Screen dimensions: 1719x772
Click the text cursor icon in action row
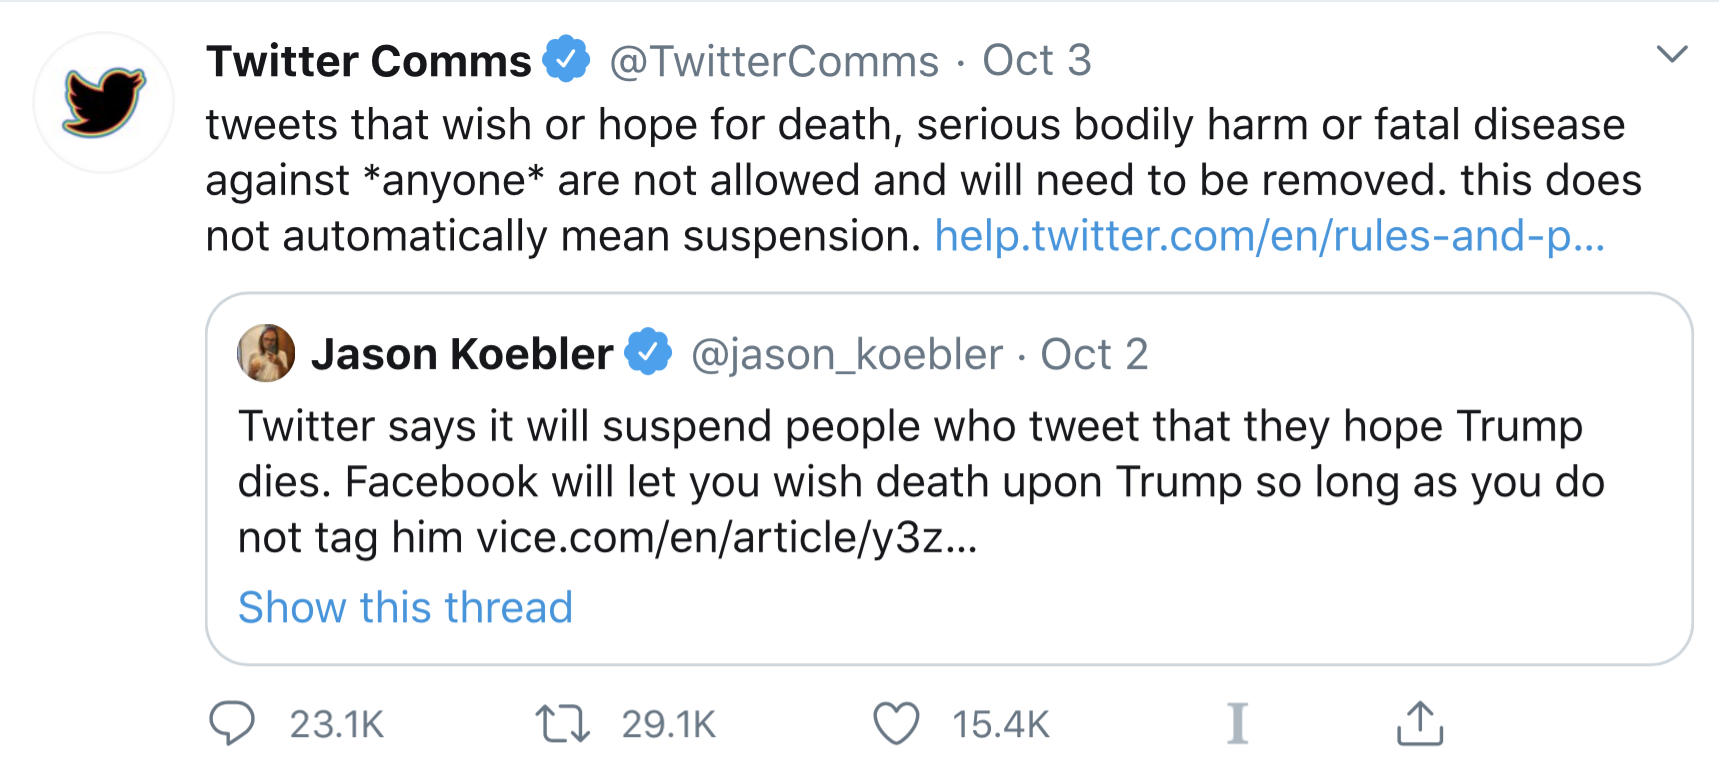[1237, 723]
